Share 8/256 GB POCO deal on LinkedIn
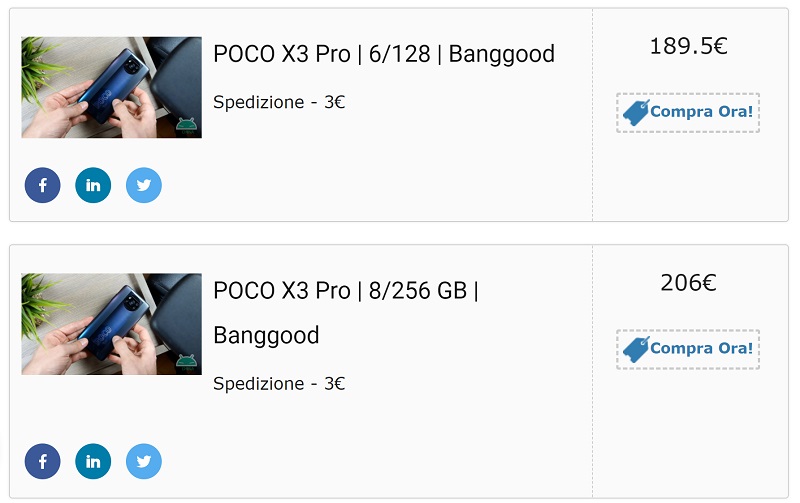Screen dimensions: 800x503 (x=93, y=461)
